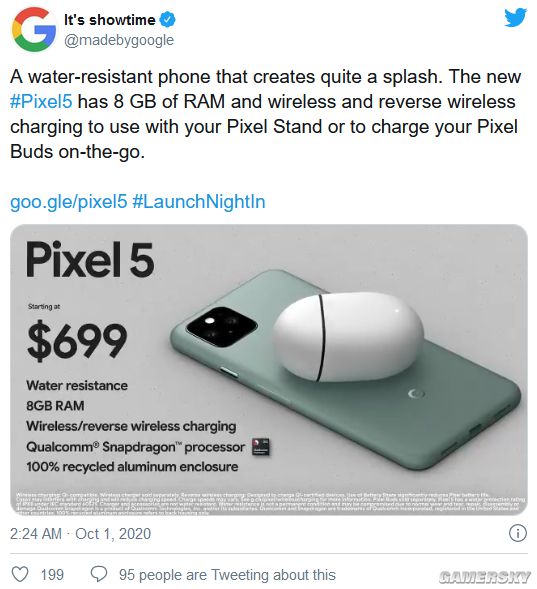Click the 199 likes count

point(52,575)
